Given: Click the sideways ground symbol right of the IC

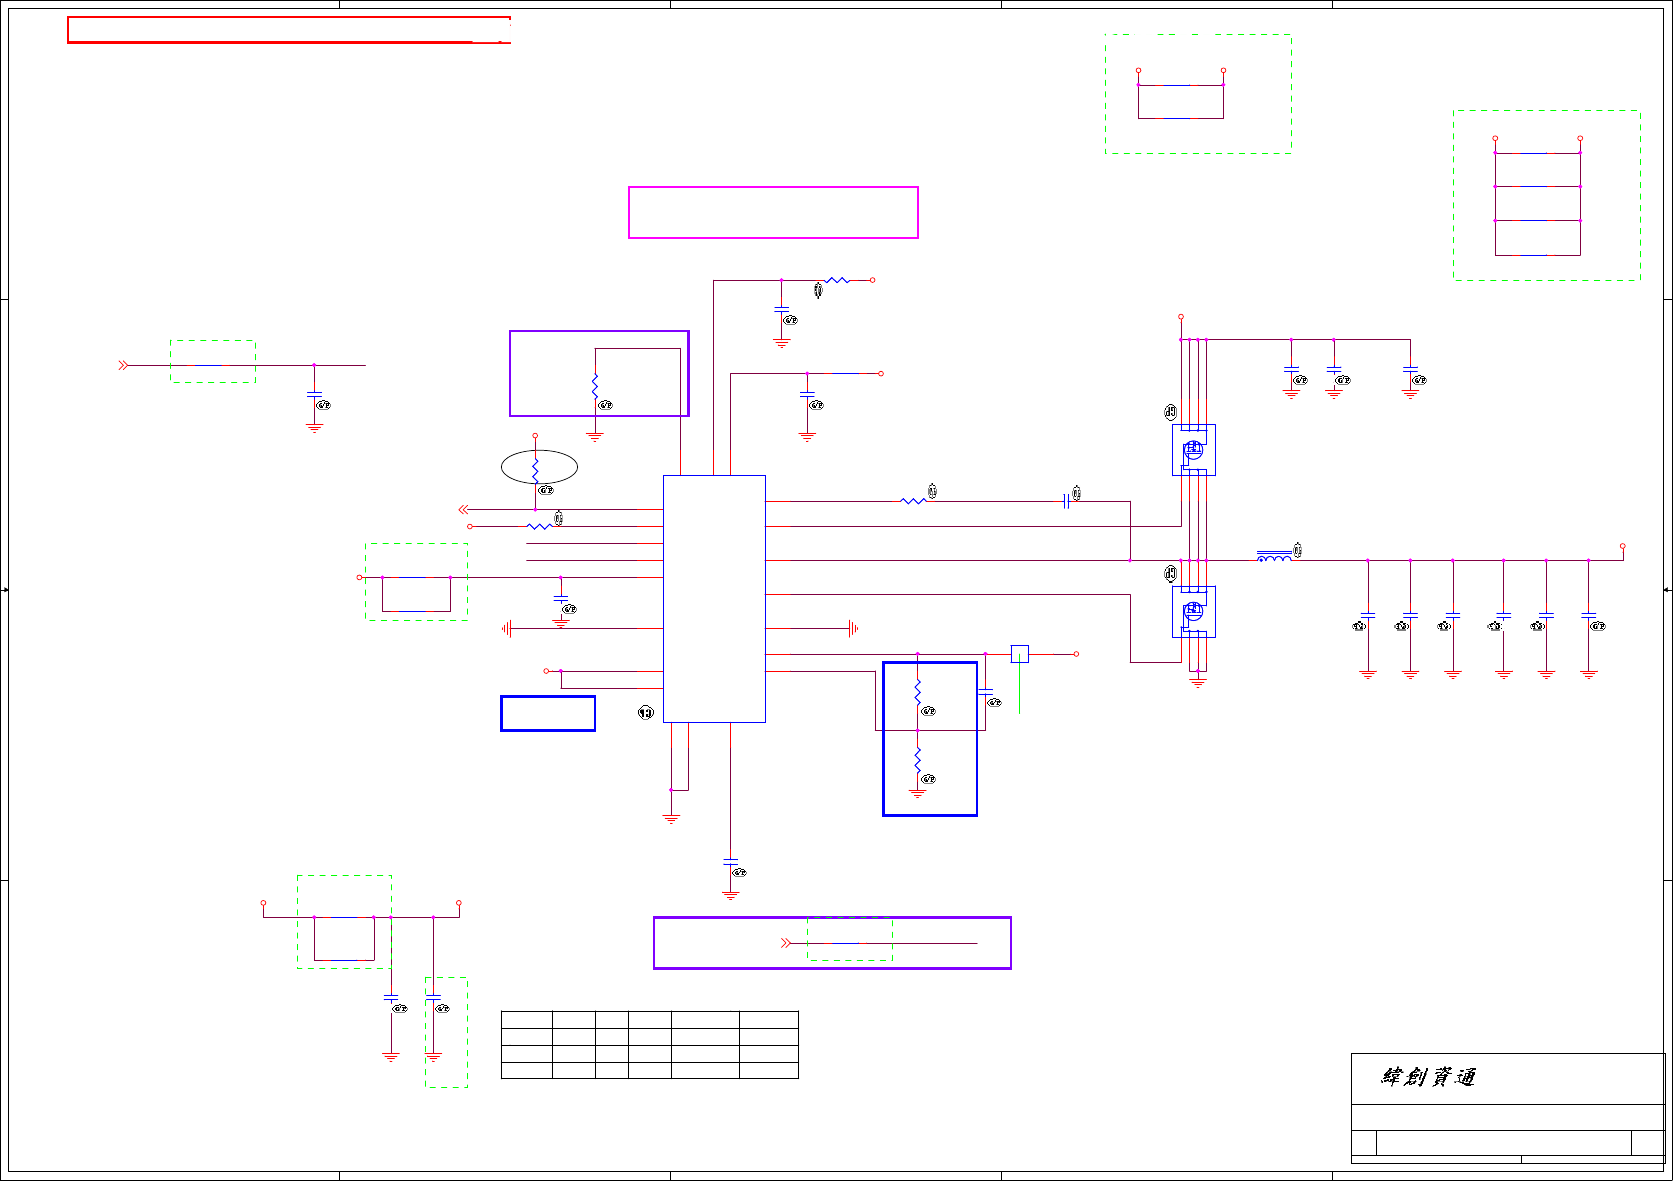Looking at the screenshot, I should (853, 629).
